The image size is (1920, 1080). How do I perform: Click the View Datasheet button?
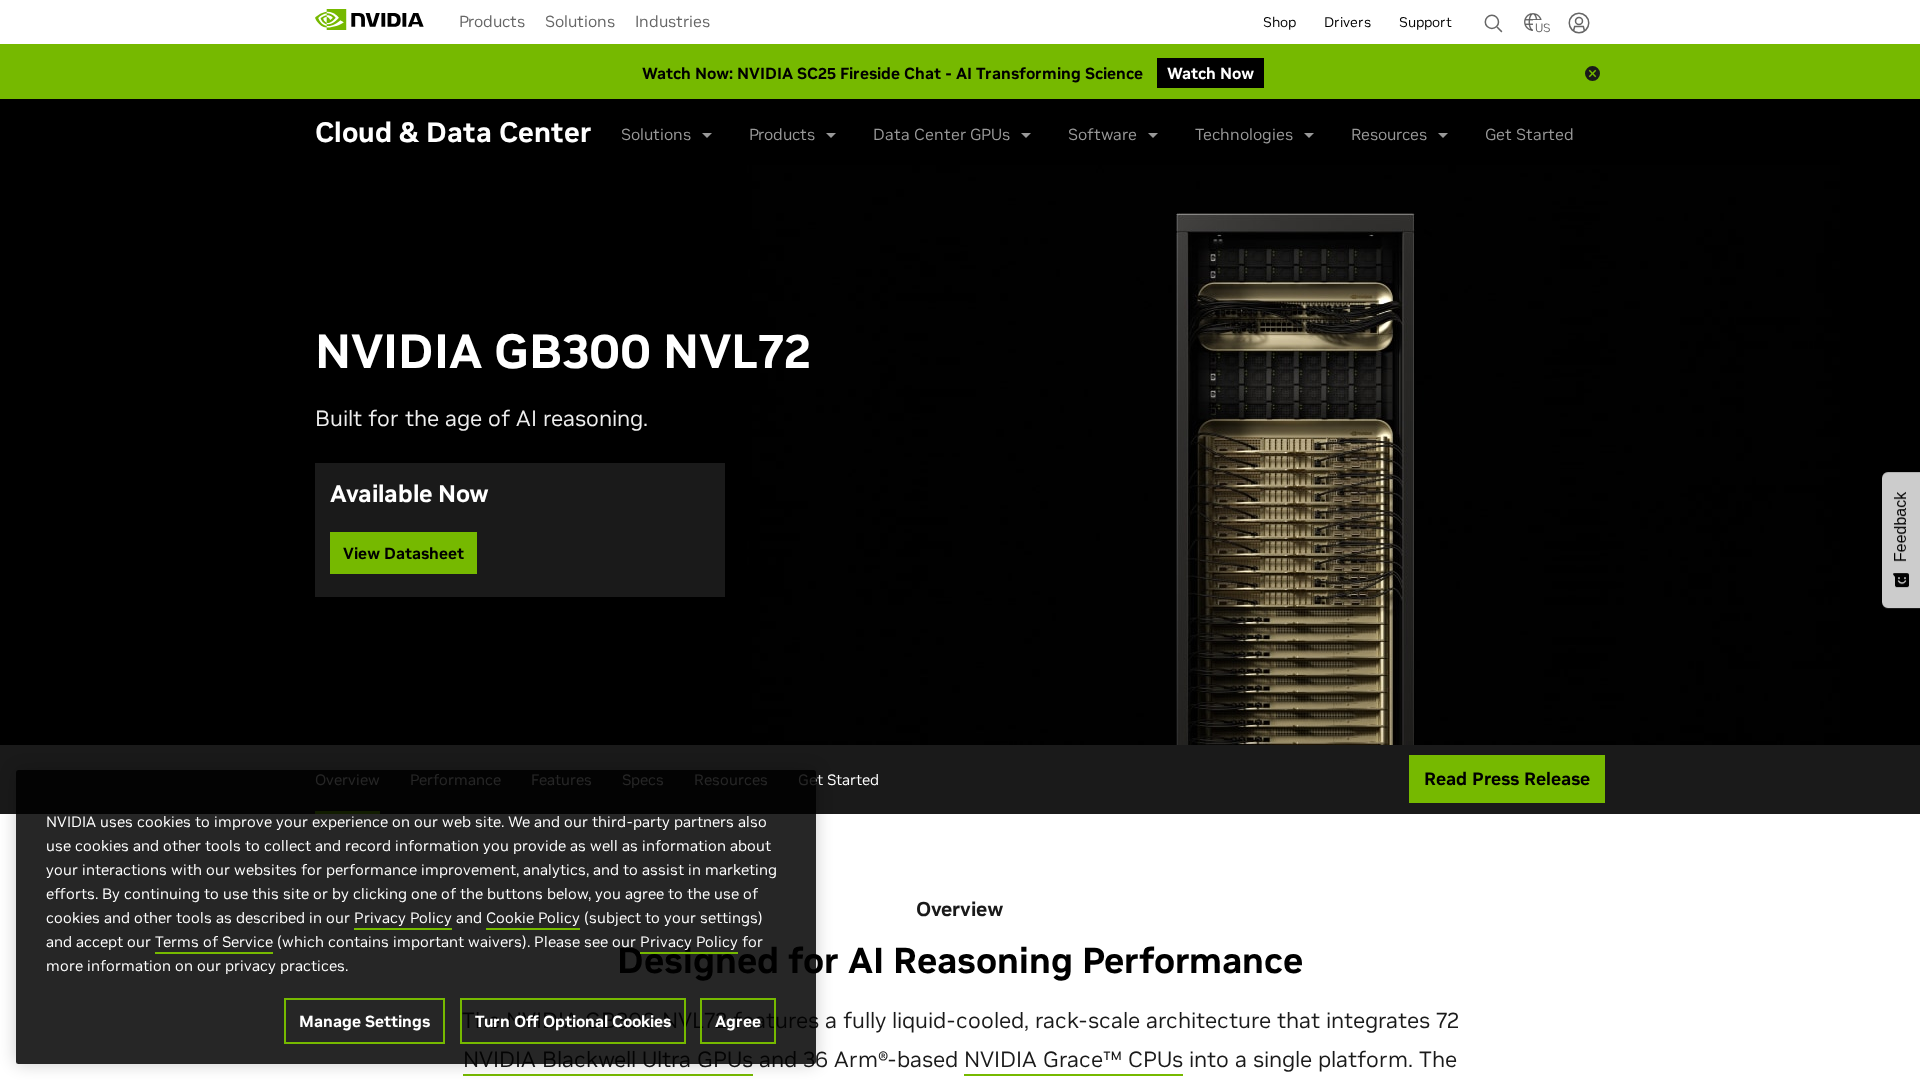point(403,553)
